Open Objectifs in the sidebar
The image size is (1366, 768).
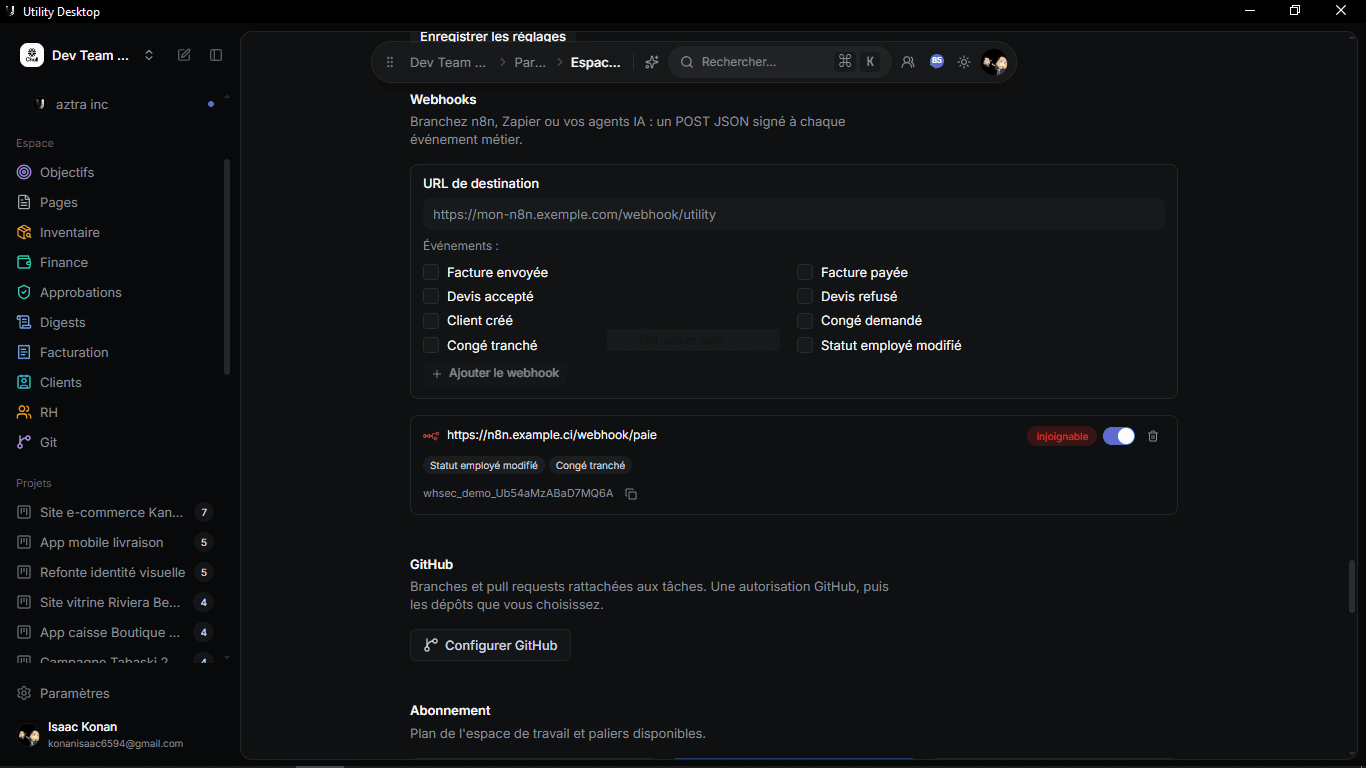(67, 172)
